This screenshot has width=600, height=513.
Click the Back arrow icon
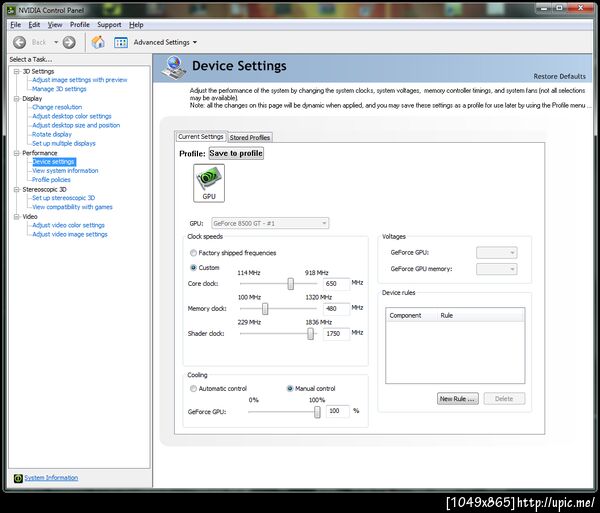pos(19,42)
